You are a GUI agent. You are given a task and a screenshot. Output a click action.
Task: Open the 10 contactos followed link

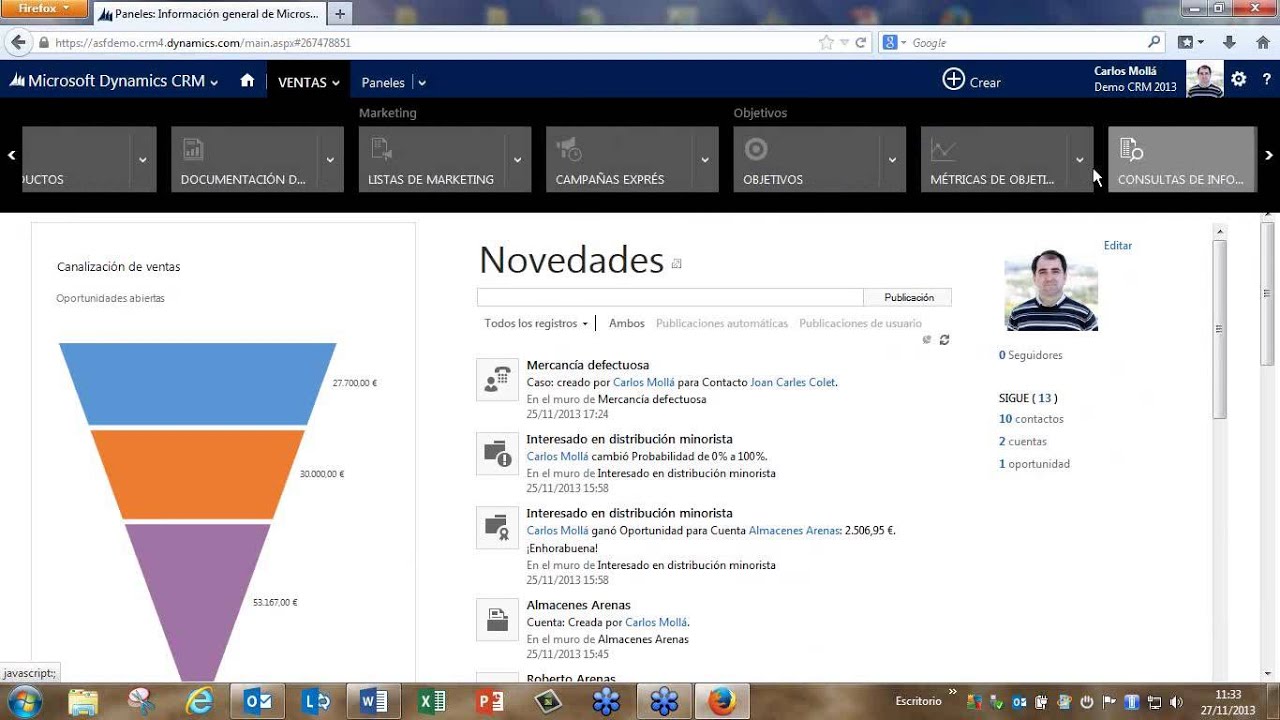(1031, 419)
